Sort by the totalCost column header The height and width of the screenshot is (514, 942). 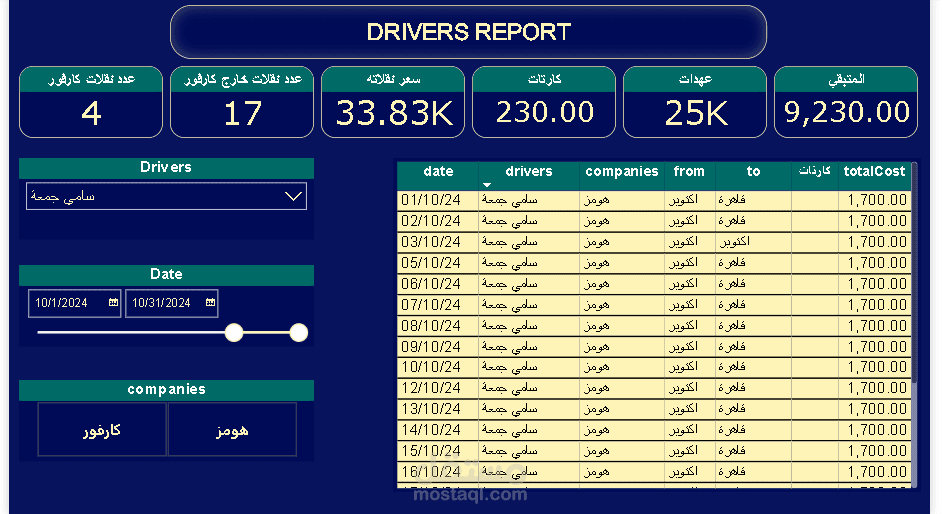coord(874,172)
